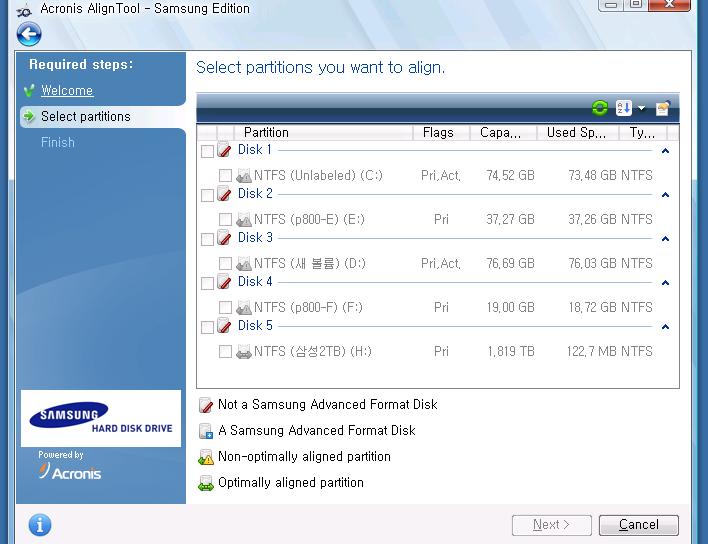Viewport: 708px width, 544px height.
Task: Click the column chooser icon in toolbar
Action: [662, 109]
